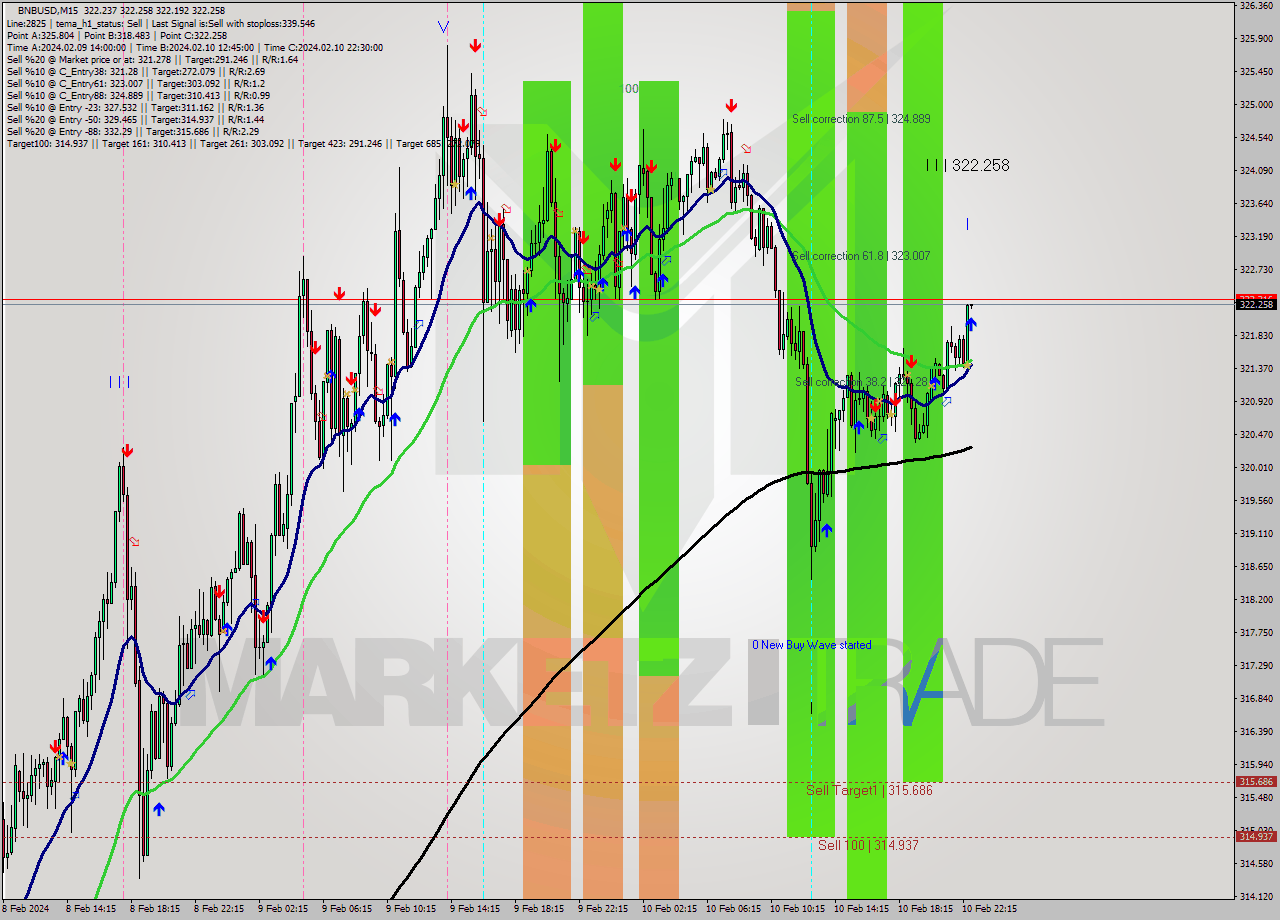
Task: Click the 326.360 price axis label
Action: pos(1256,5)
